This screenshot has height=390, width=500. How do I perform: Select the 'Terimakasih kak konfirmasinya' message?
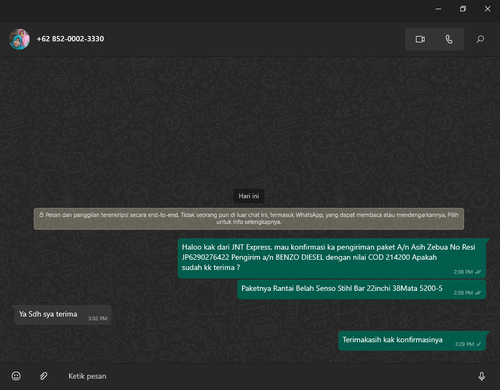(x=412, y=341)
